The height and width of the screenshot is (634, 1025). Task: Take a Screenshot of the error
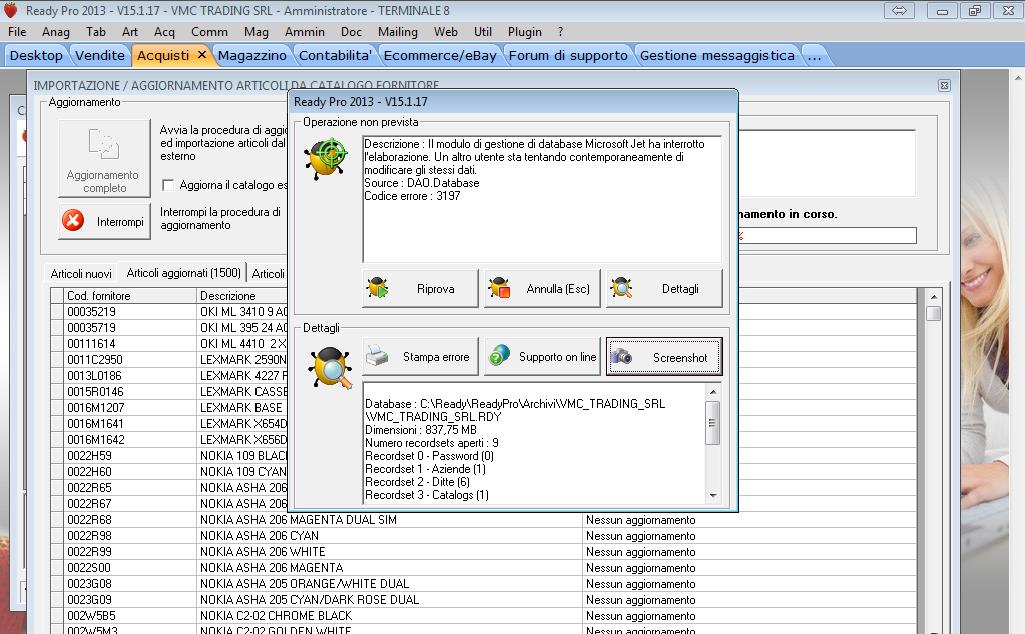[x=664, y=356]
